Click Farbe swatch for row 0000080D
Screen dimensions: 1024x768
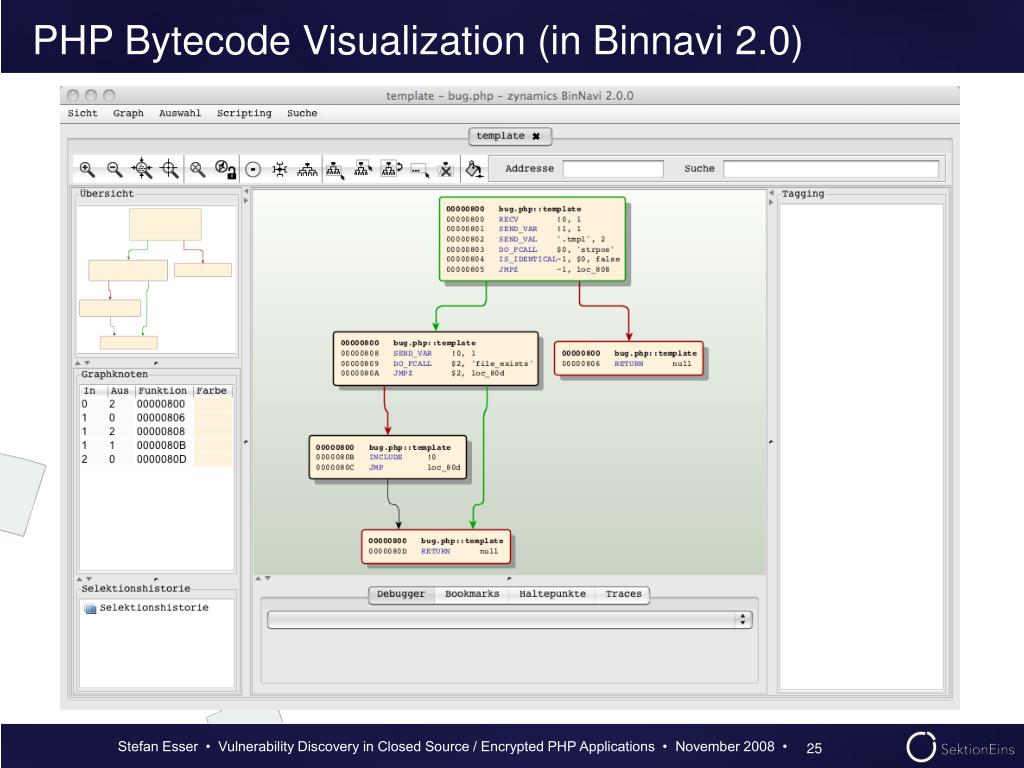(x=213, y=459)
